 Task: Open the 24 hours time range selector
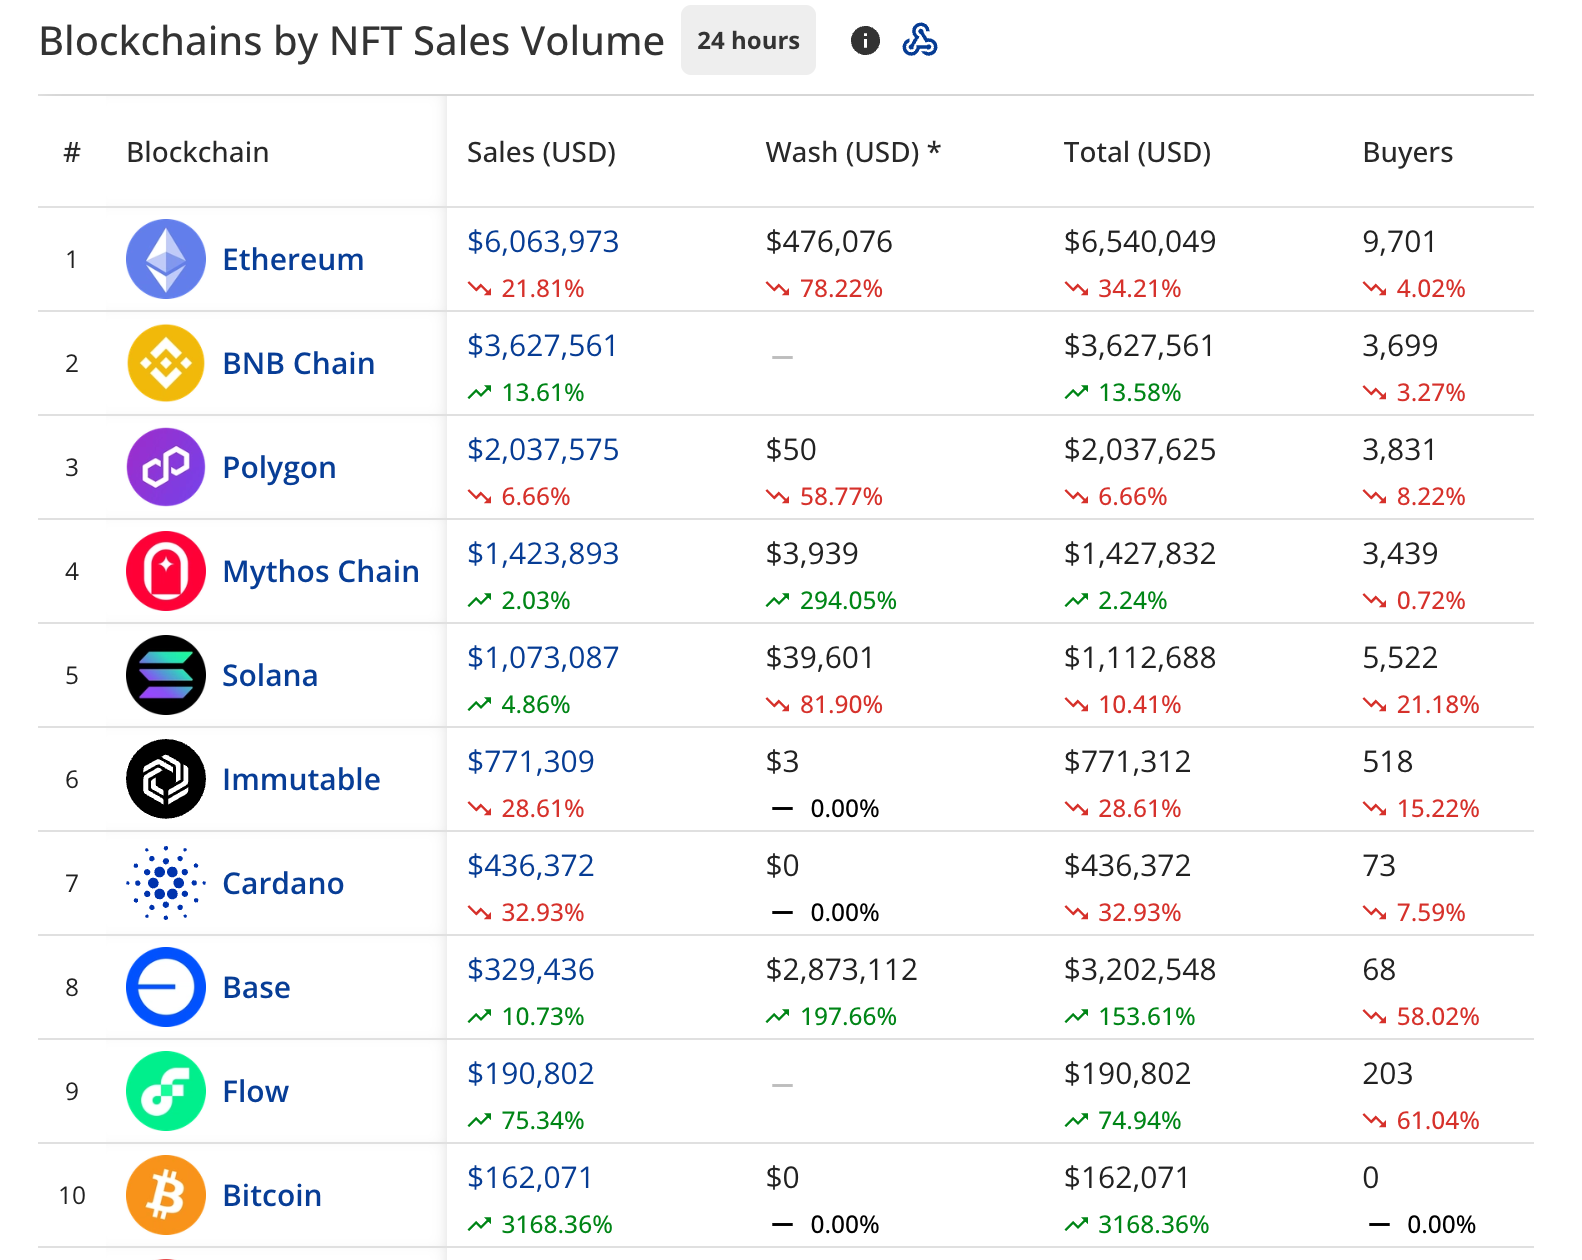click(748, 41)
